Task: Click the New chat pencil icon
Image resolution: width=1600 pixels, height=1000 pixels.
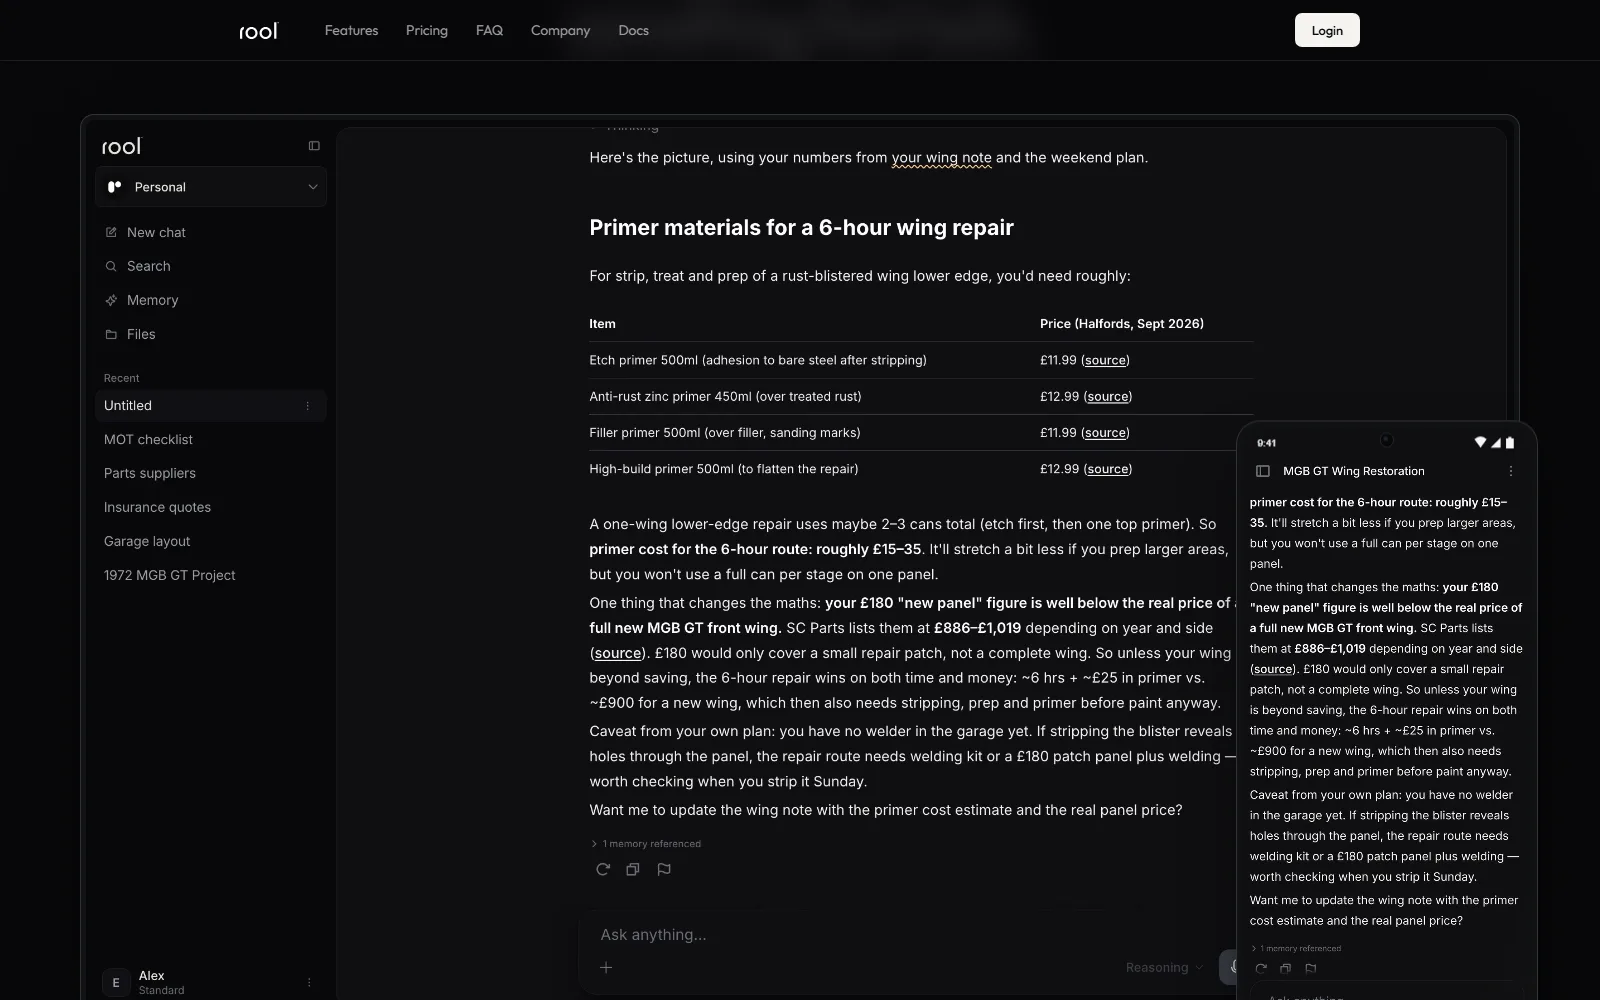Action: coord(111,232)
